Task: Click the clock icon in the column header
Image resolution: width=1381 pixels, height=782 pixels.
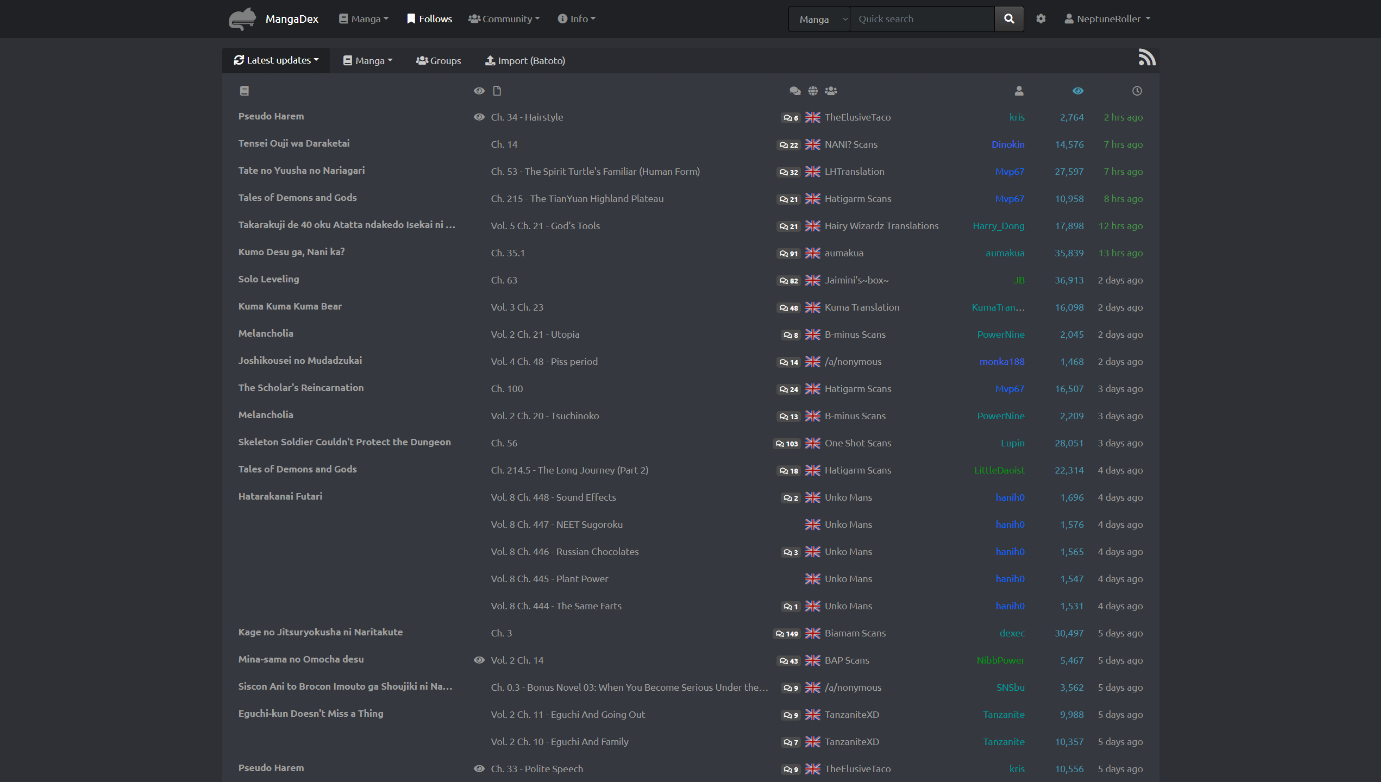Action: pyautogui.click(x=1137, y=91)
